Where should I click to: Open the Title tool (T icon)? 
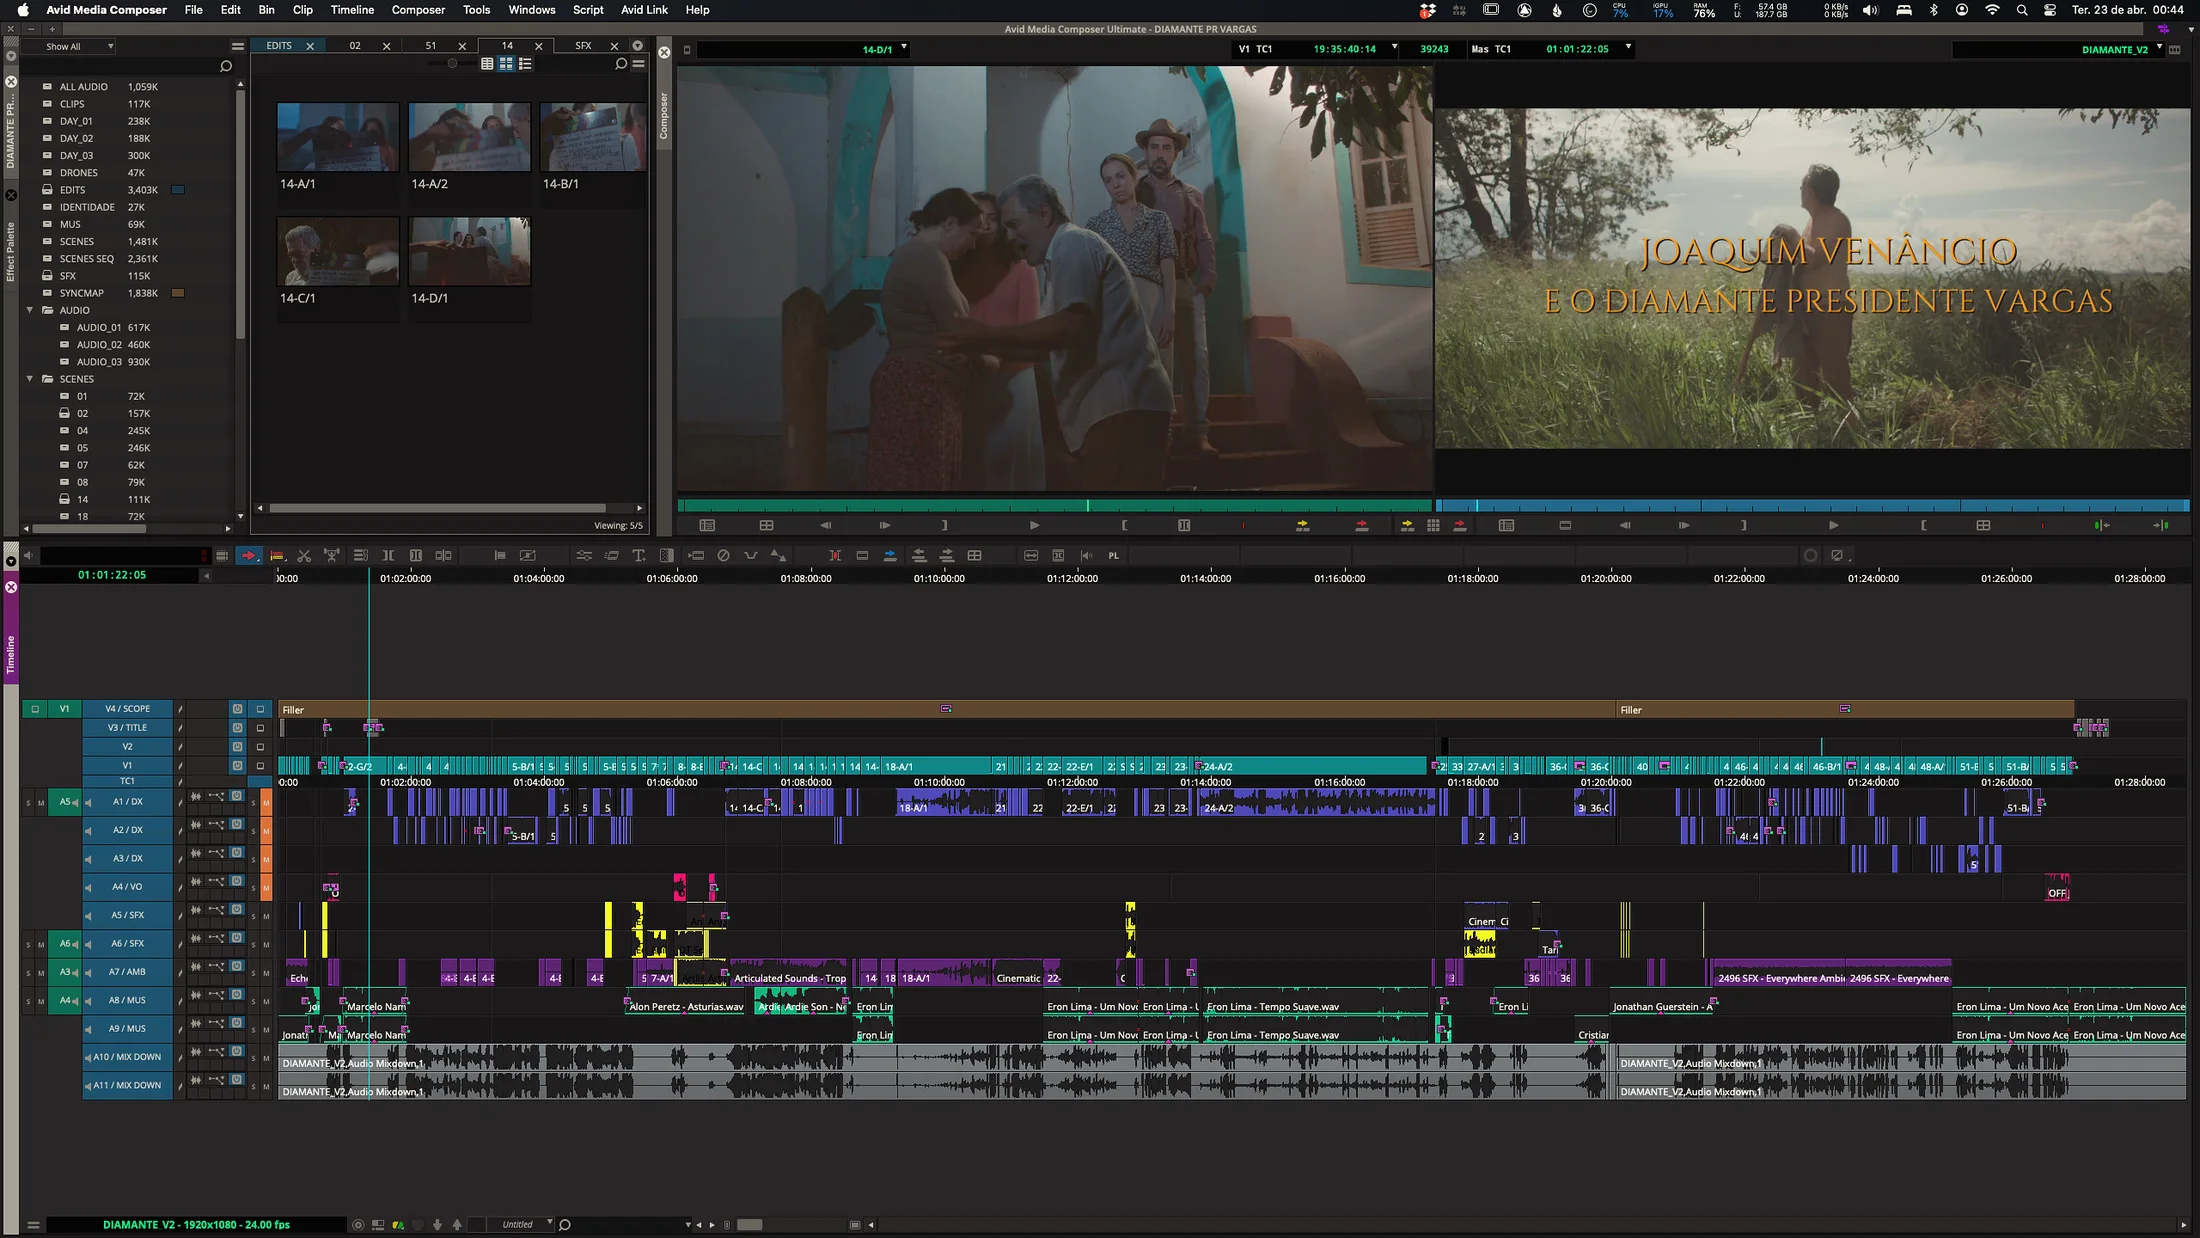(x=639, y=556)
